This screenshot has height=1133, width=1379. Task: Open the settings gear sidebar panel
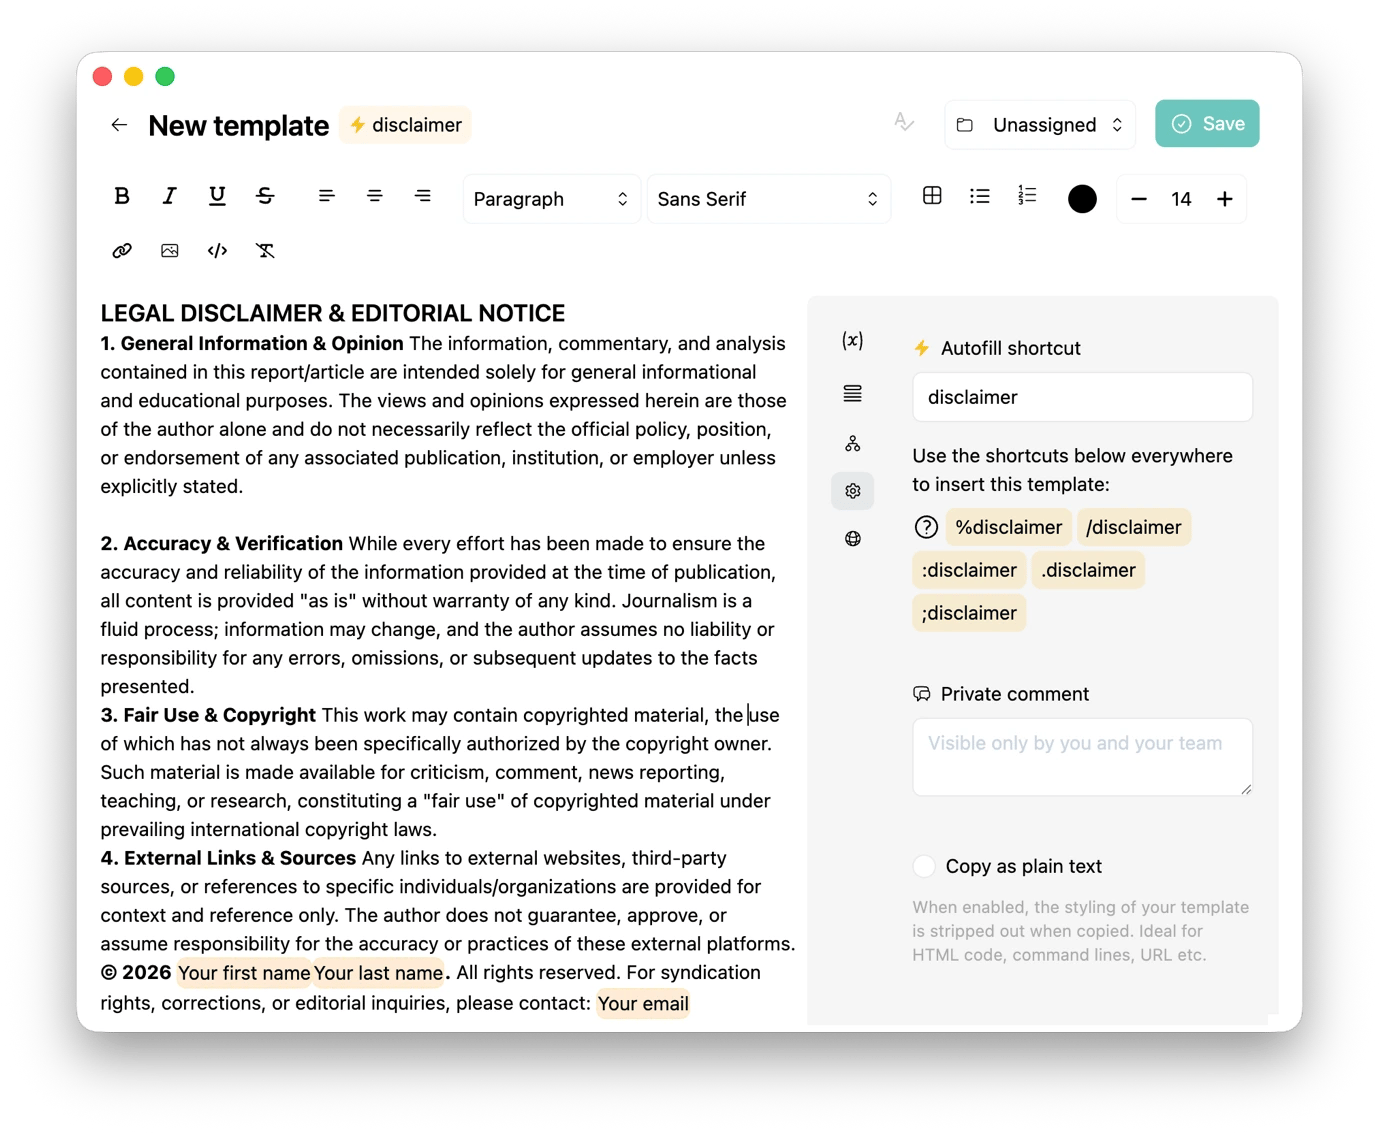(x=853, y=491)
